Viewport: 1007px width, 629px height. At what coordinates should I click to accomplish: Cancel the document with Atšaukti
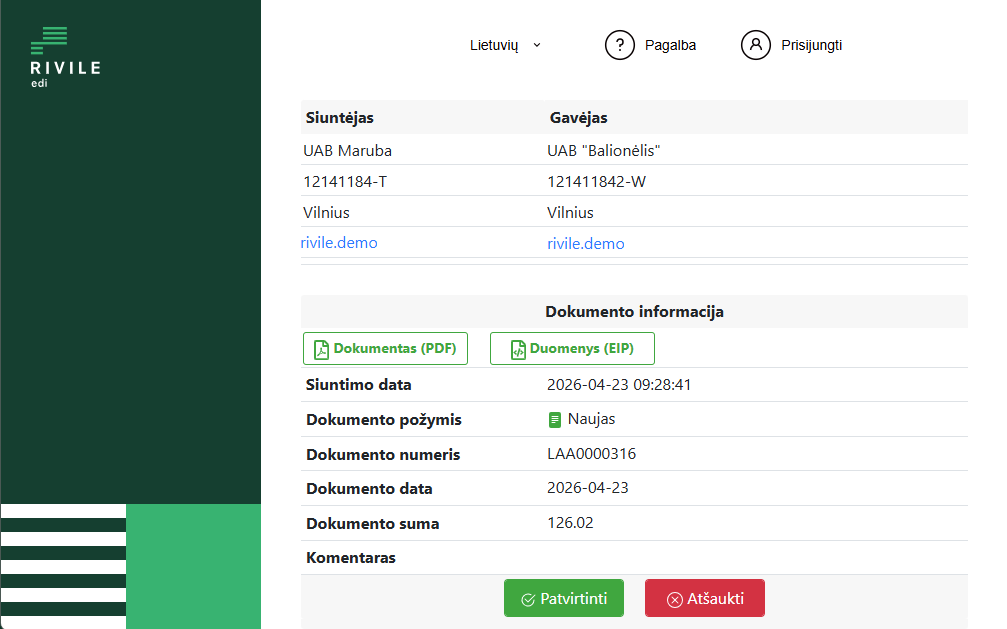click(705, 598)
